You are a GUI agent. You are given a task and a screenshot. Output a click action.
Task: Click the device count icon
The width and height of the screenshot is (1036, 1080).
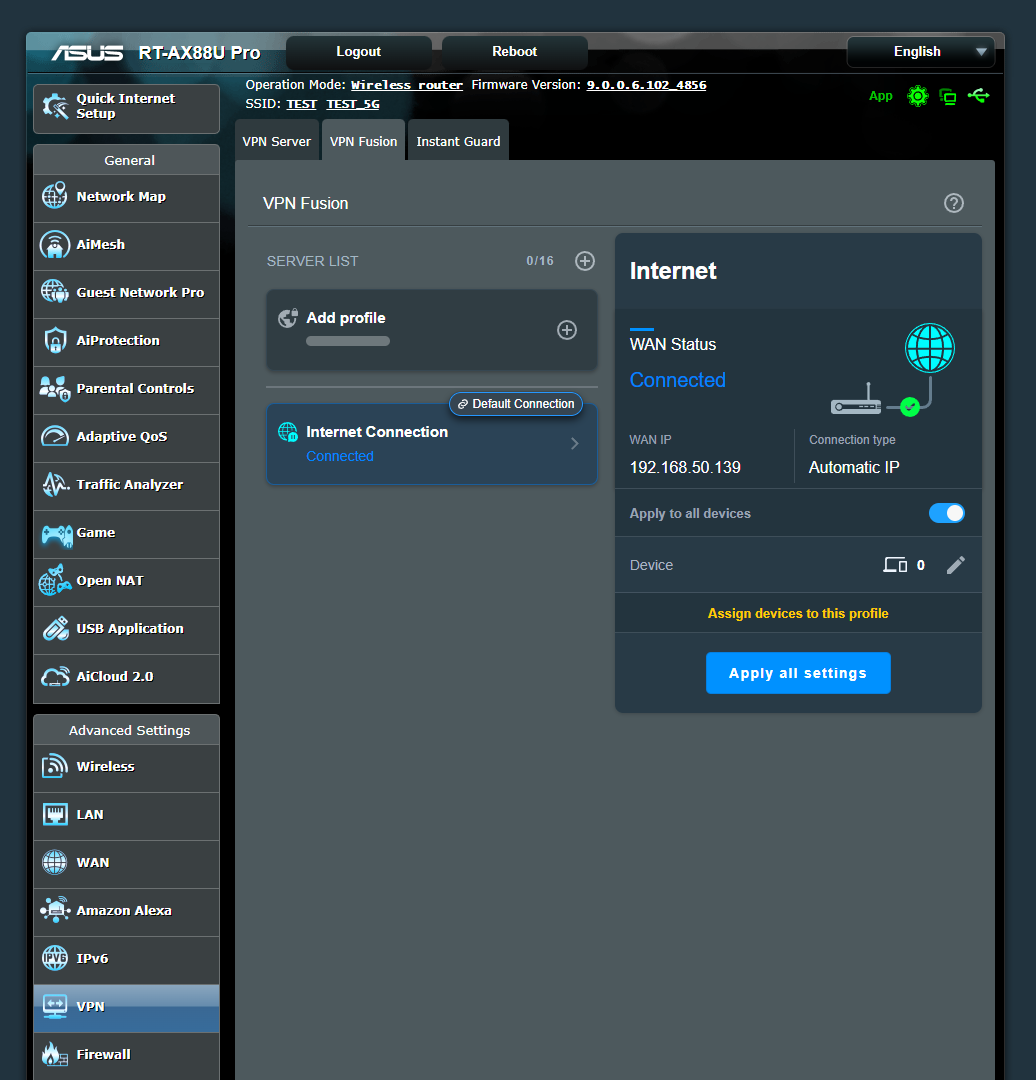pos(895,565)
